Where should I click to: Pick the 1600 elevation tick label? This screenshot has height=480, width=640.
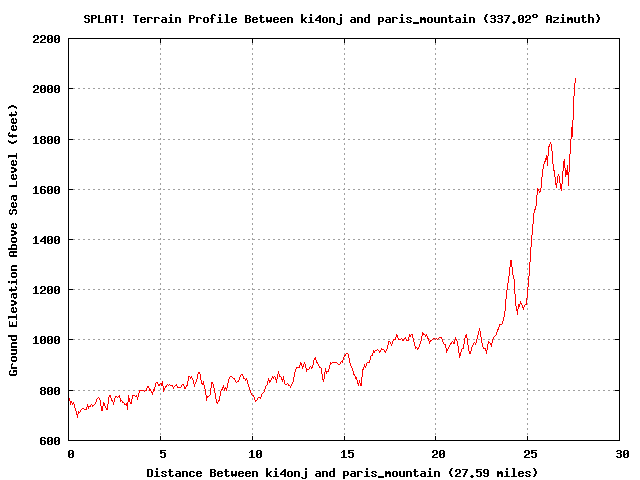pyautogui.click(x=46, y=189)
